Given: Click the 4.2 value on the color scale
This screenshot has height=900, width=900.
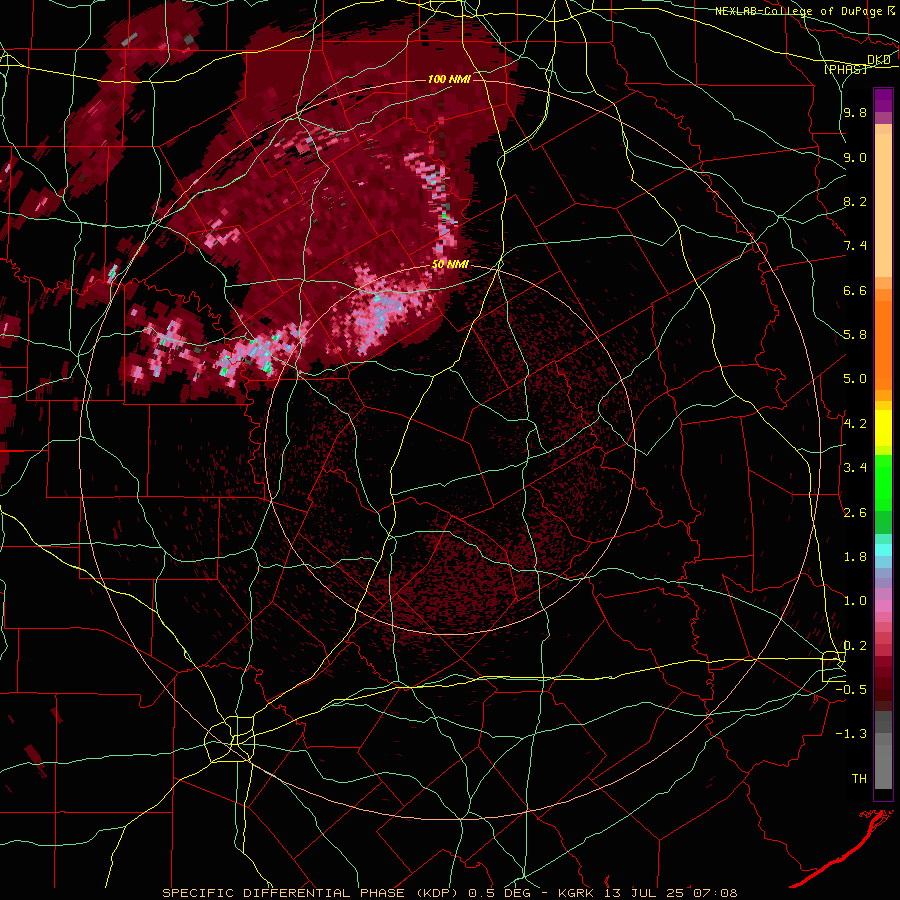Looking at the screenshot, I should (x=855, y=424).
